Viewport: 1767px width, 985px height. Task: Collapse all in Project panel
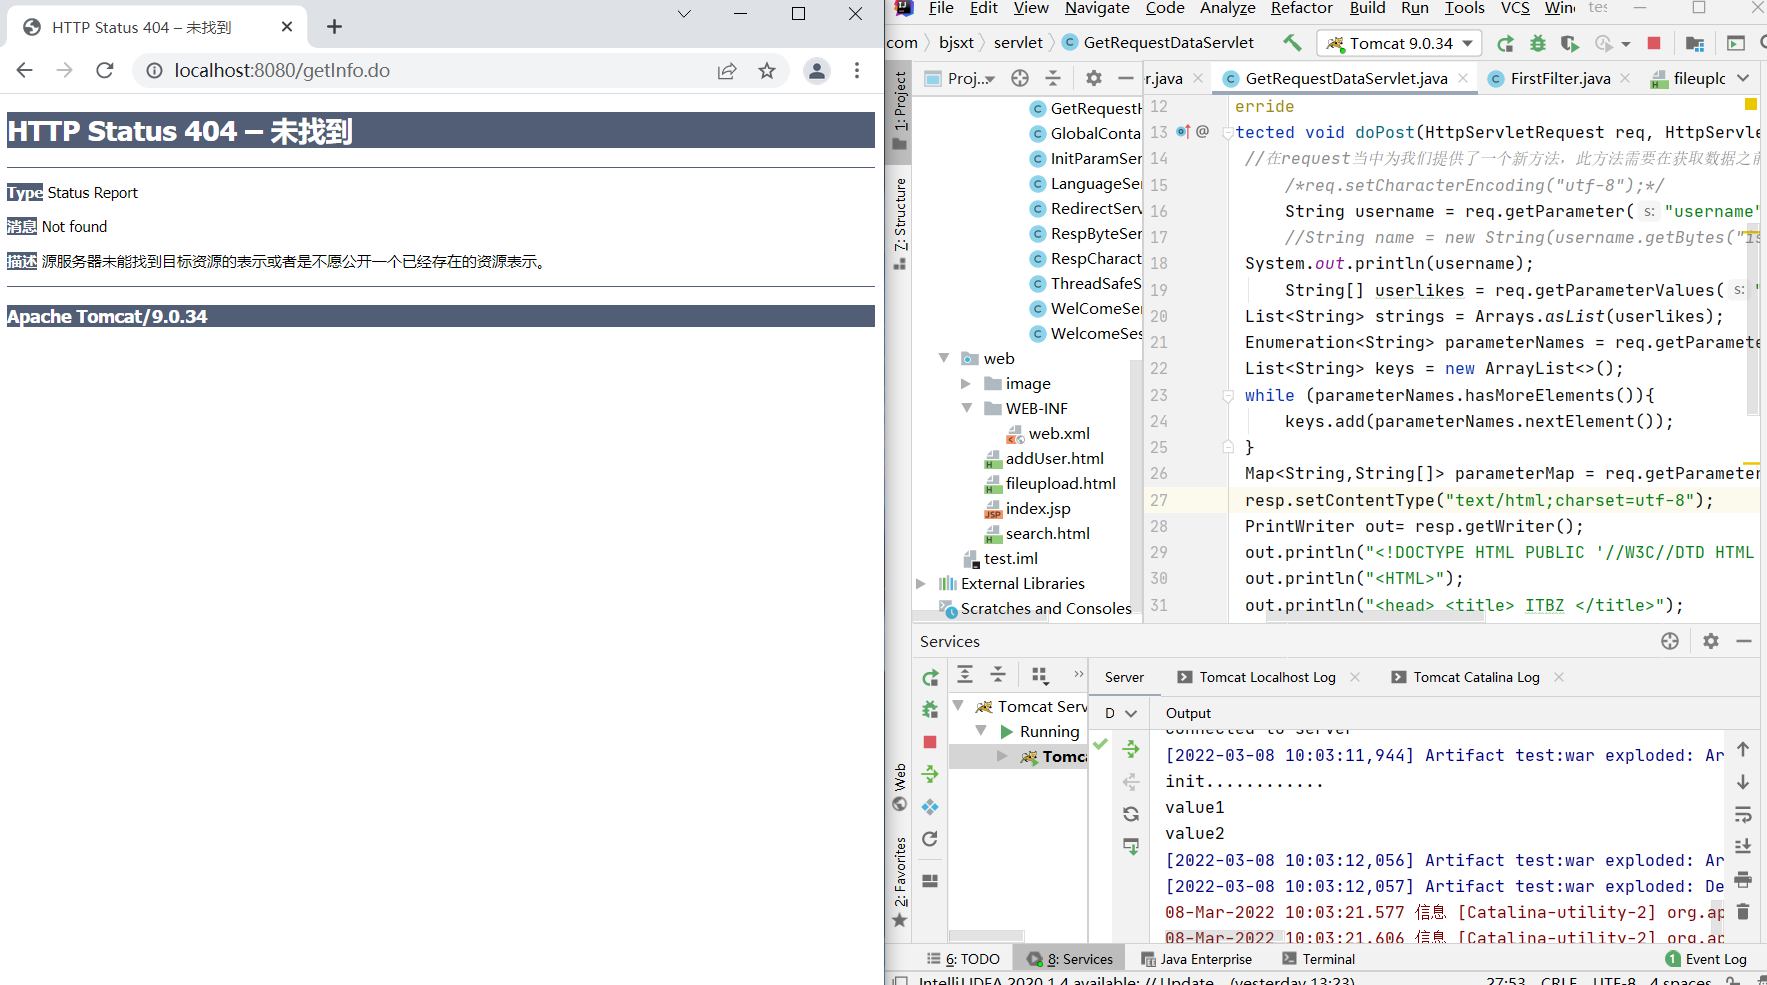(1053, 78)
